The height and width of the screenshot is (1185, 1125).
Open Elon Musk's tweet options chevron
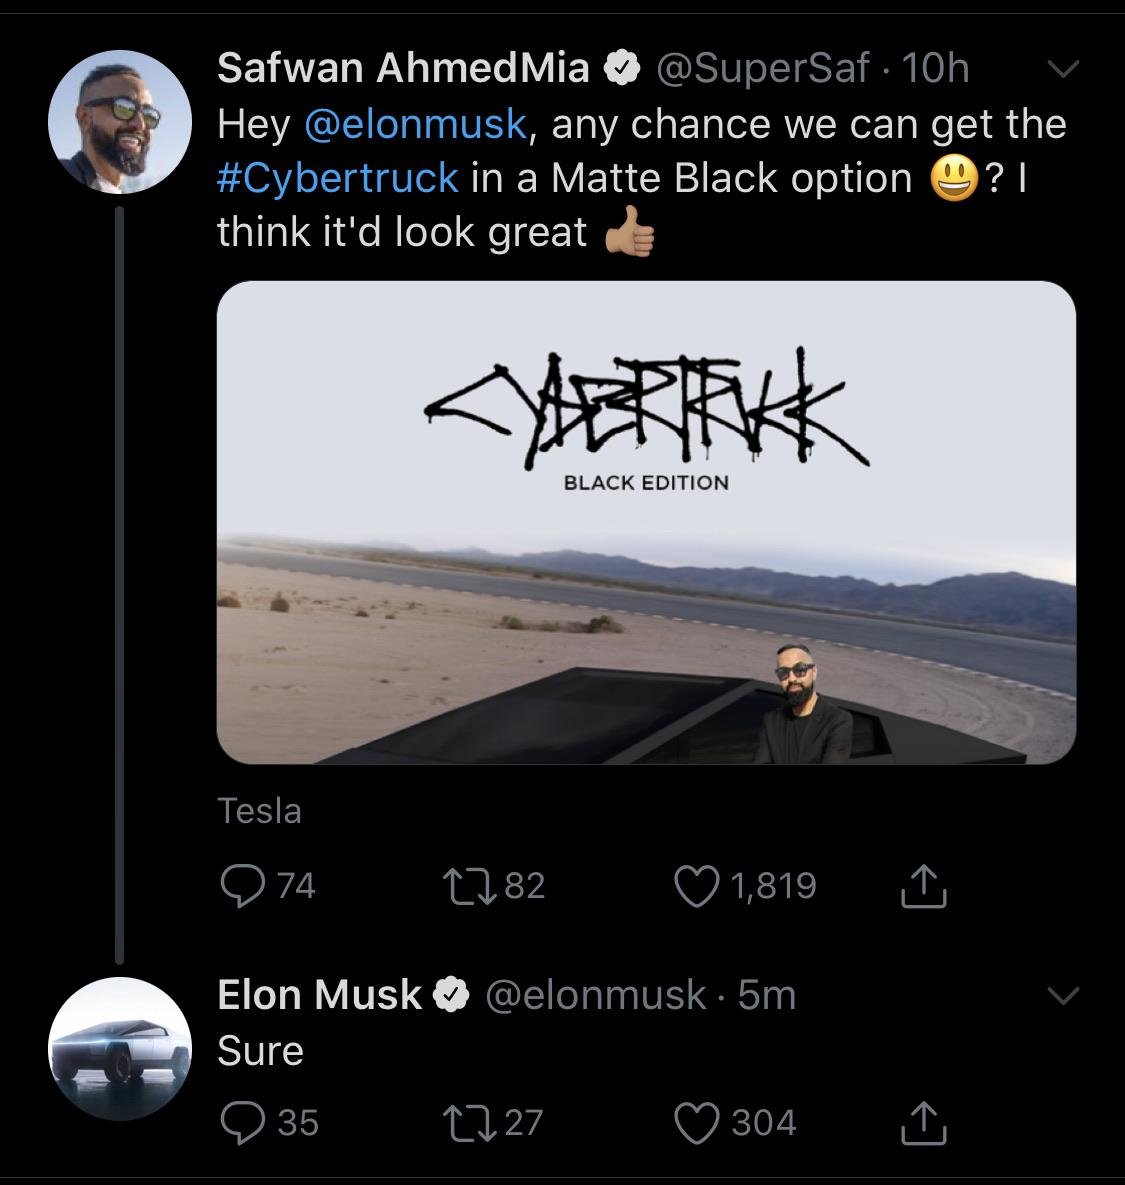(1063, 996)
